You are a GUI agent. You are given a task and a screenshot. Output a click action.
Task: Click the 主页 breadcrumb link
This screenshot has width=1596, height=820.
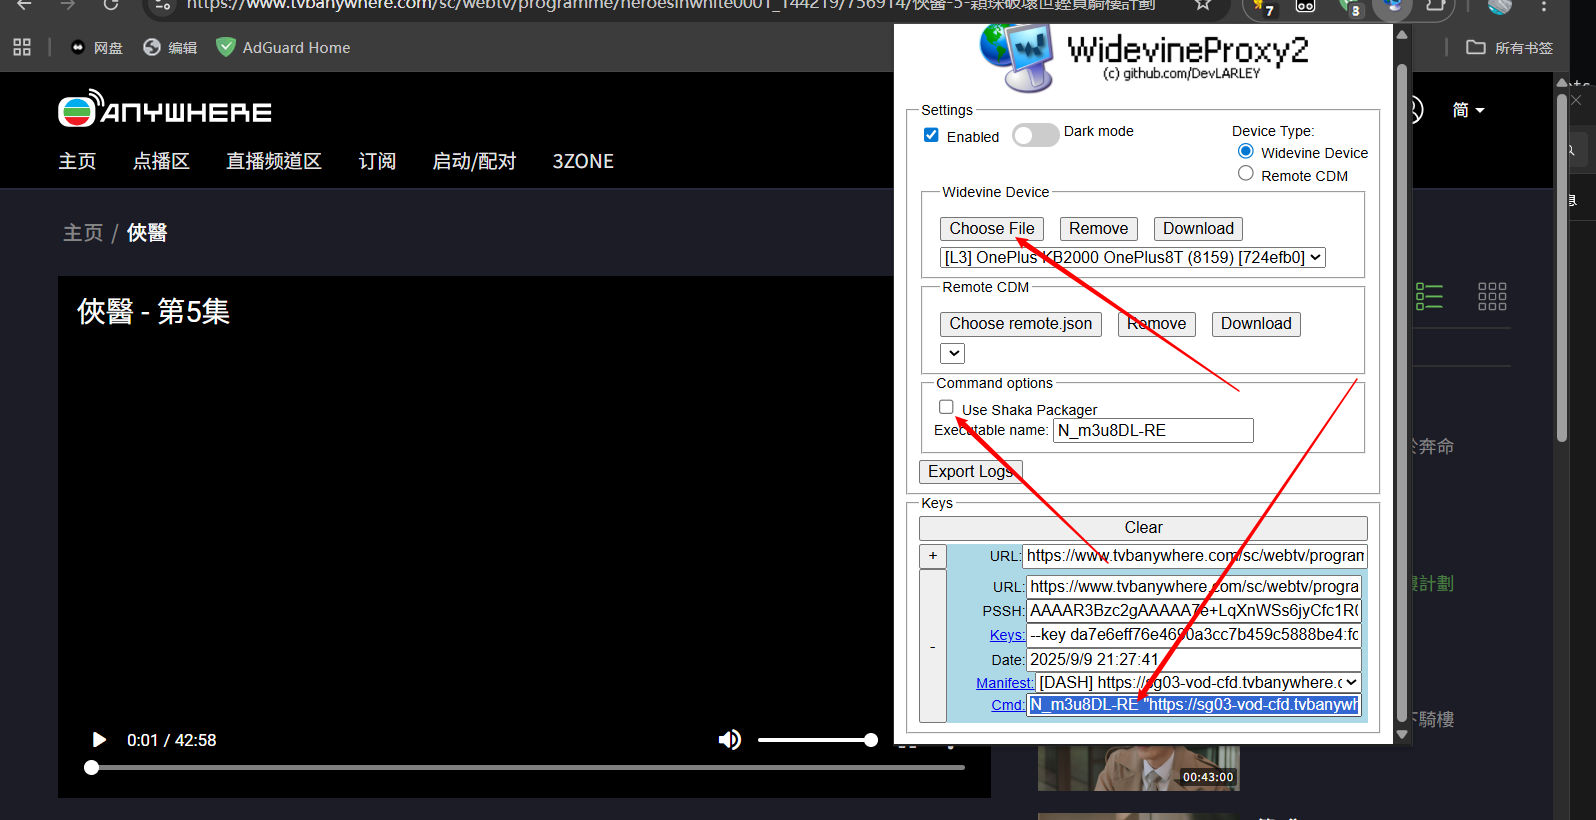[x=83, y=233]
